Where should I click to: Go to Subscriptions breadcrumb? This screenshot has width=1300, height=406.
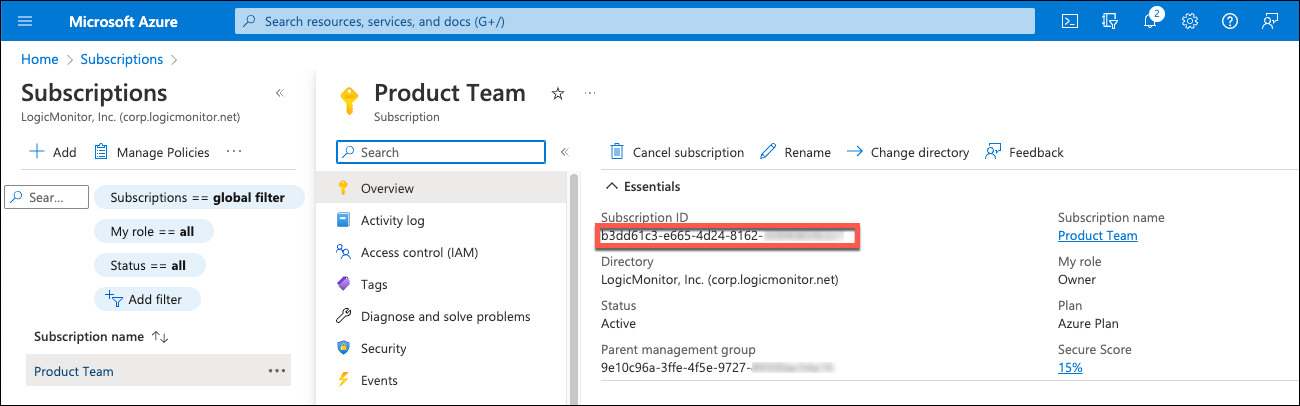pos(122,59)
